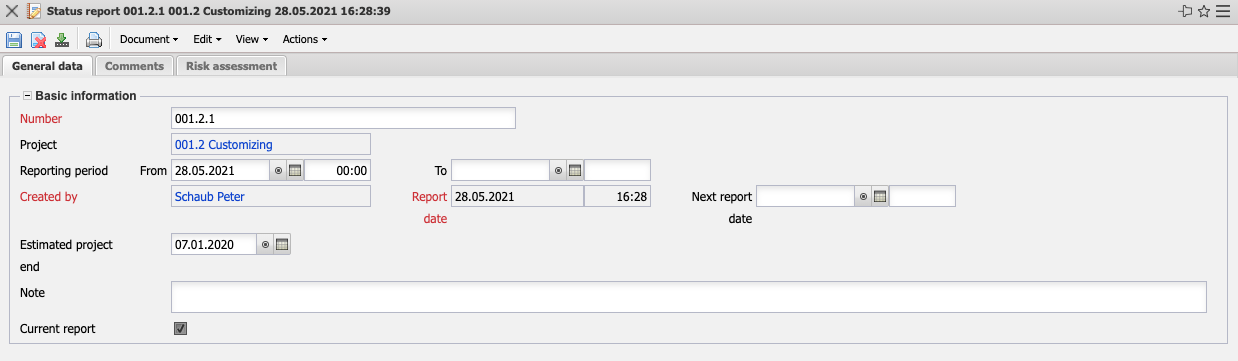Mark as favorite with the star icon
The width and height of the screenshot is (1238, 361).
coord(1204,12)
